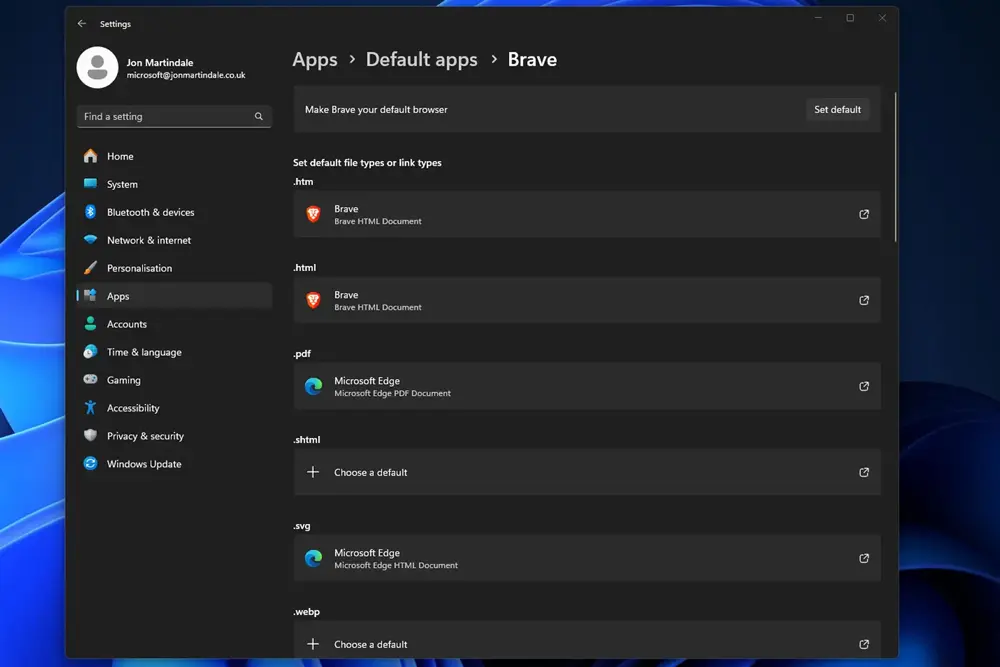Select Privacy & security
Viewport: 1000px width, 667px height.
174,436
